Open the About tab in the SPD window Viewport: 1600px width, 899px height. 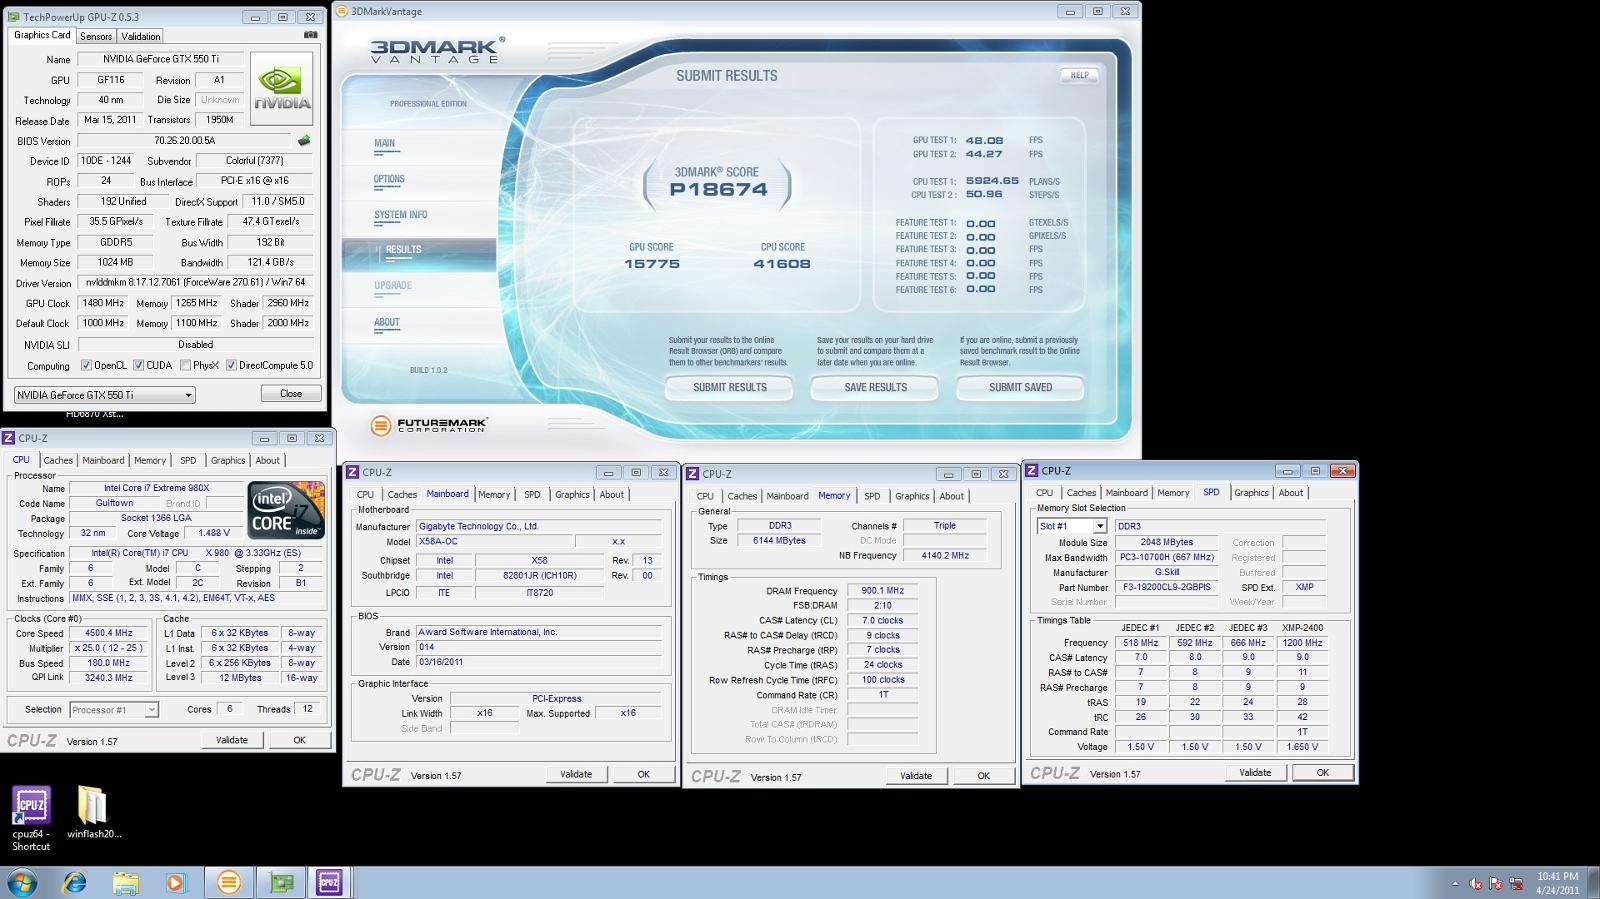[1291, 492]
